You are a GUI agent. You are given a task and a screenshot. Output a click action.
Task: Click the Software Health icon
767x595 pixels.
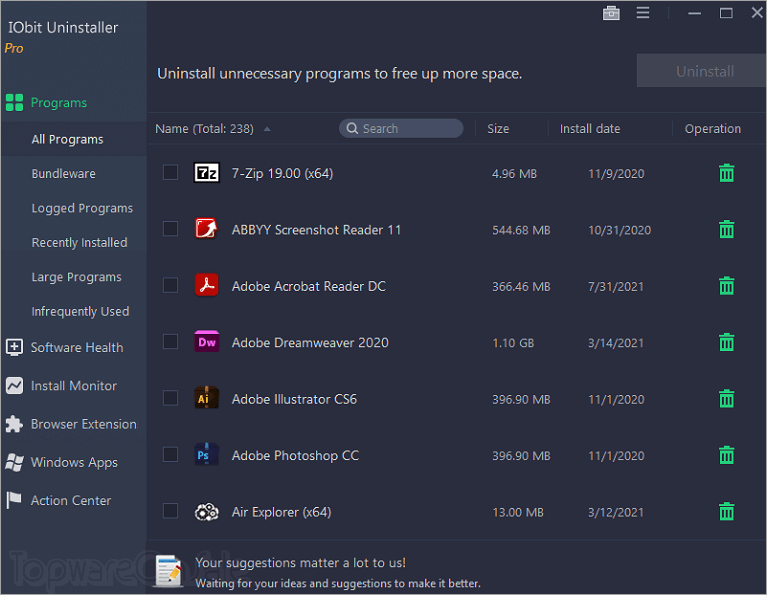pyautogui.click(x=14, y=347)
